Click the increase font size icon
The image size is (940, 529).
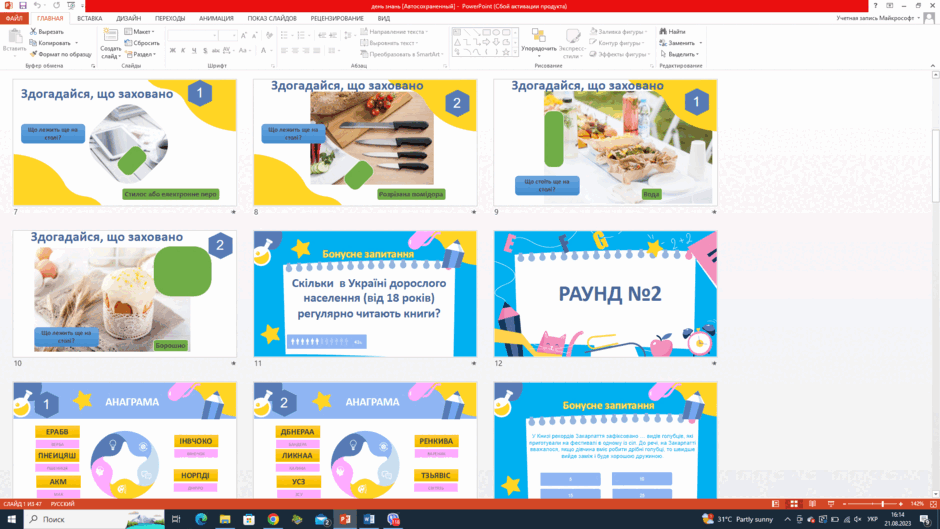[x=243, y=36]
